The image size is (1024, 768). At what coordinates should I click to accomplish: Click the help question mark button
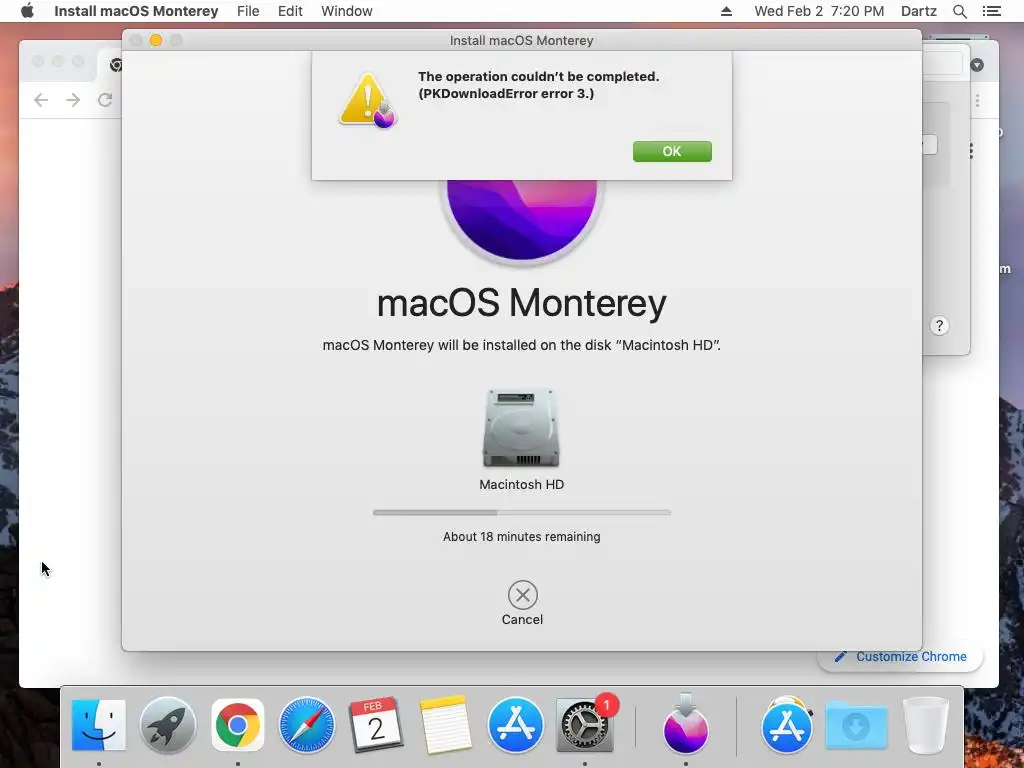(939, 326)
